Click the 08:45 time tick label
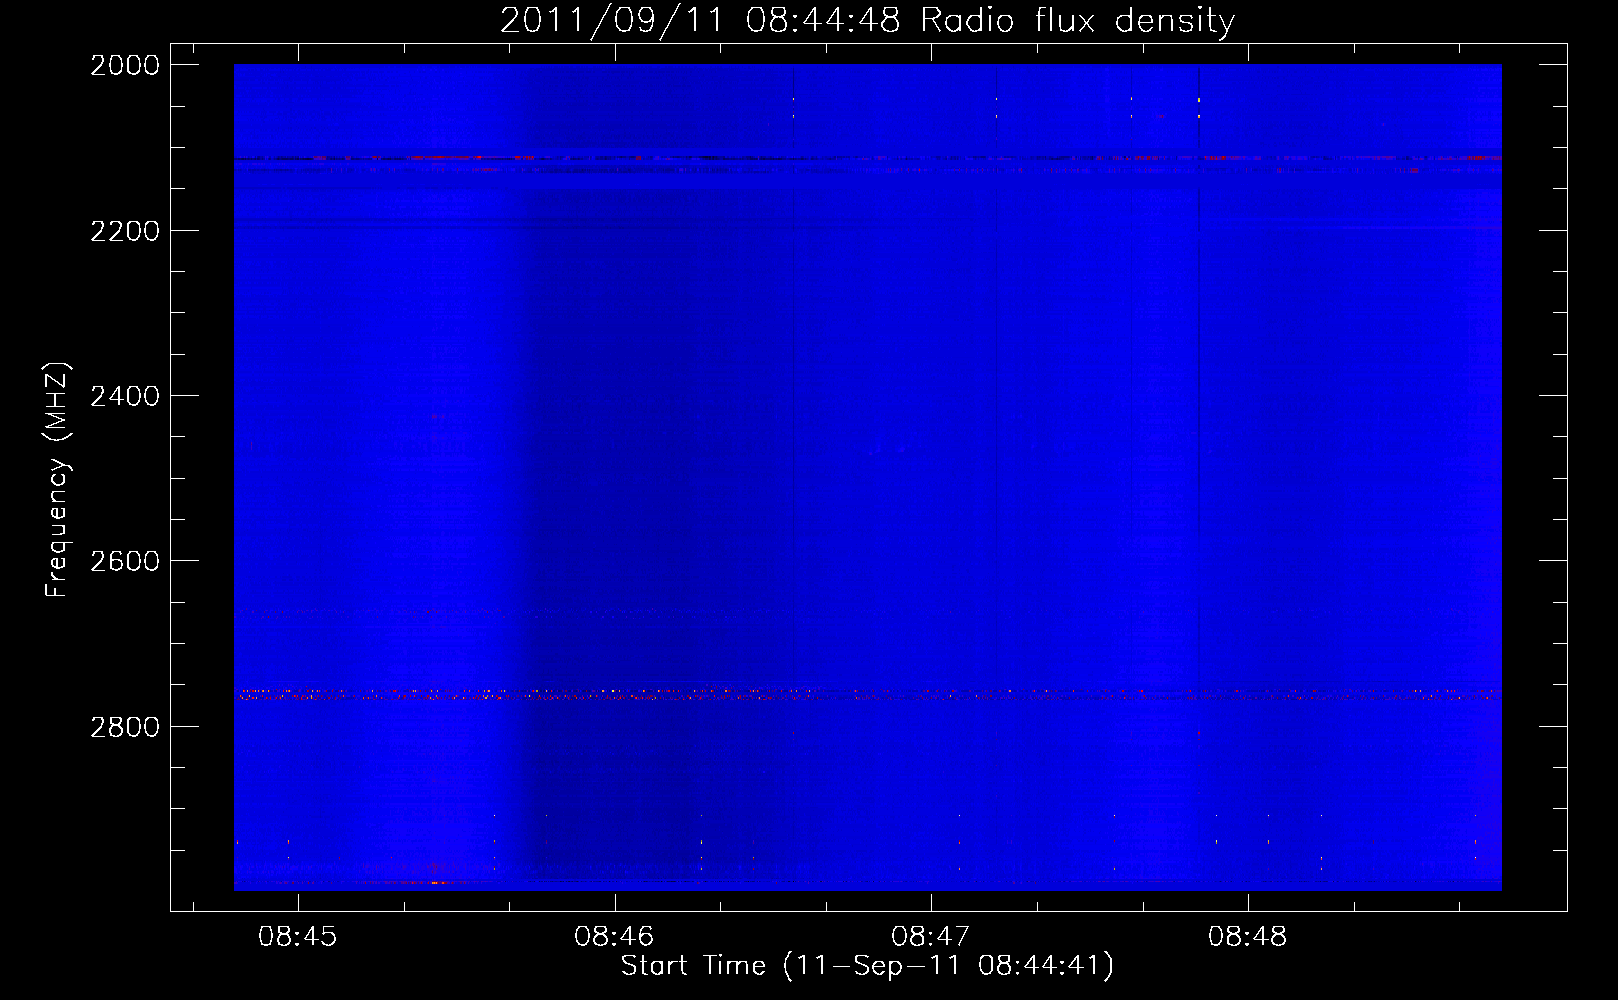Screen dimensions: 1618x1000 tap(297, 937)
